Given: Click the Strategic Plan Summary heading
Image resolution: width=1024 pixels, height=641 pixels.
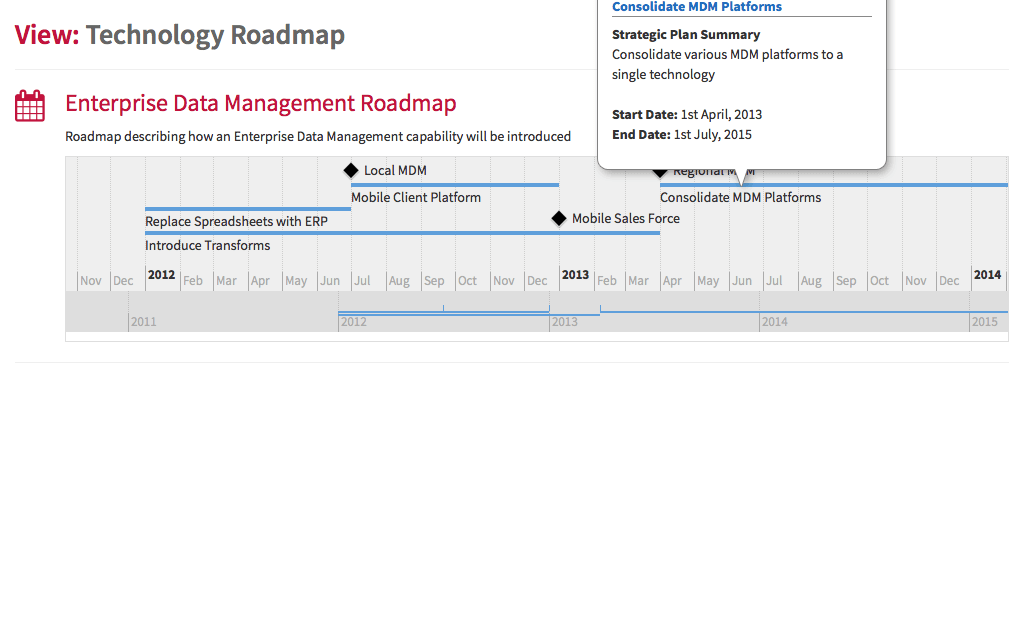Looking at the screenshot, I should 686,35.
